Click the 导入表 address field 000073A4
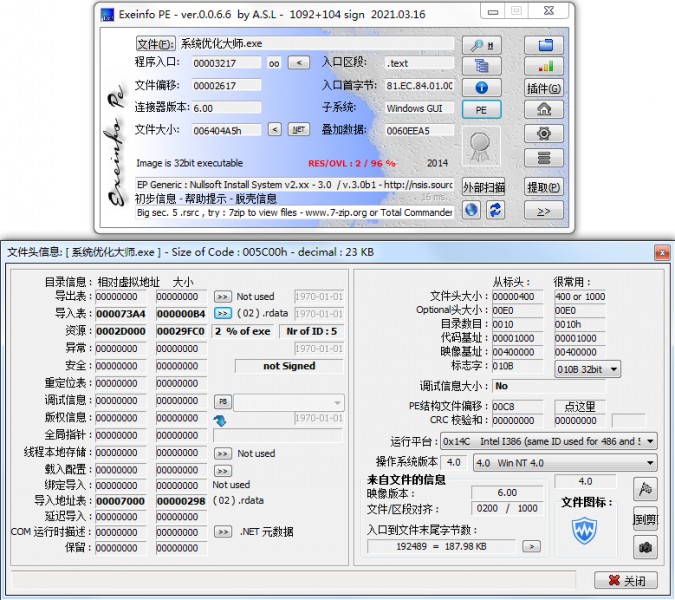675x600 pixels. [121, 314]
